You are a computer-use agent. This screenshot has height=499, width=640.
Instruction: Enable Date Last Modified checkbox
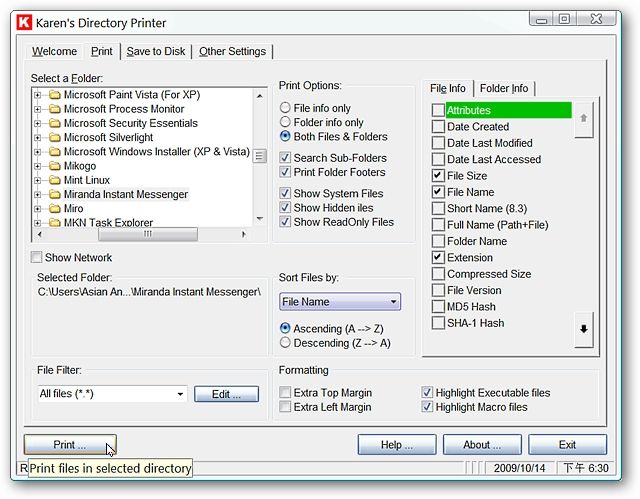click(x=438, y=143)
